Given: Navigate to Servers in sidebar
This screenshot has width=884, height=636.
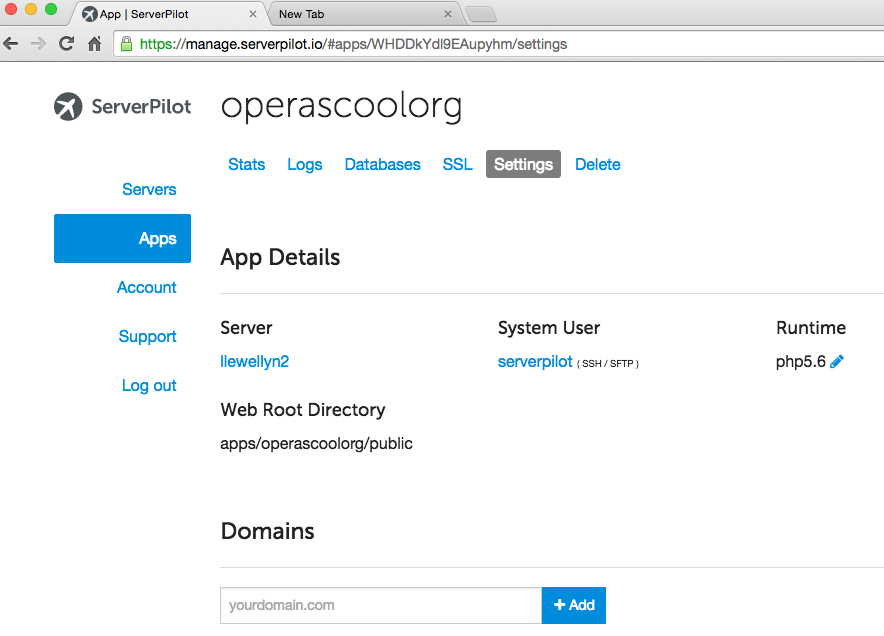Looking at the screenshot, I should click(149, 189).
